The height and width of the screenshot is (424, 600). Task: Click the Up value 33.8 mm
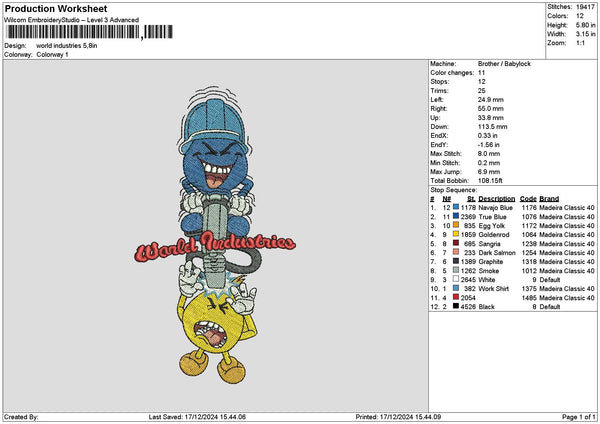tap(491, 118)
